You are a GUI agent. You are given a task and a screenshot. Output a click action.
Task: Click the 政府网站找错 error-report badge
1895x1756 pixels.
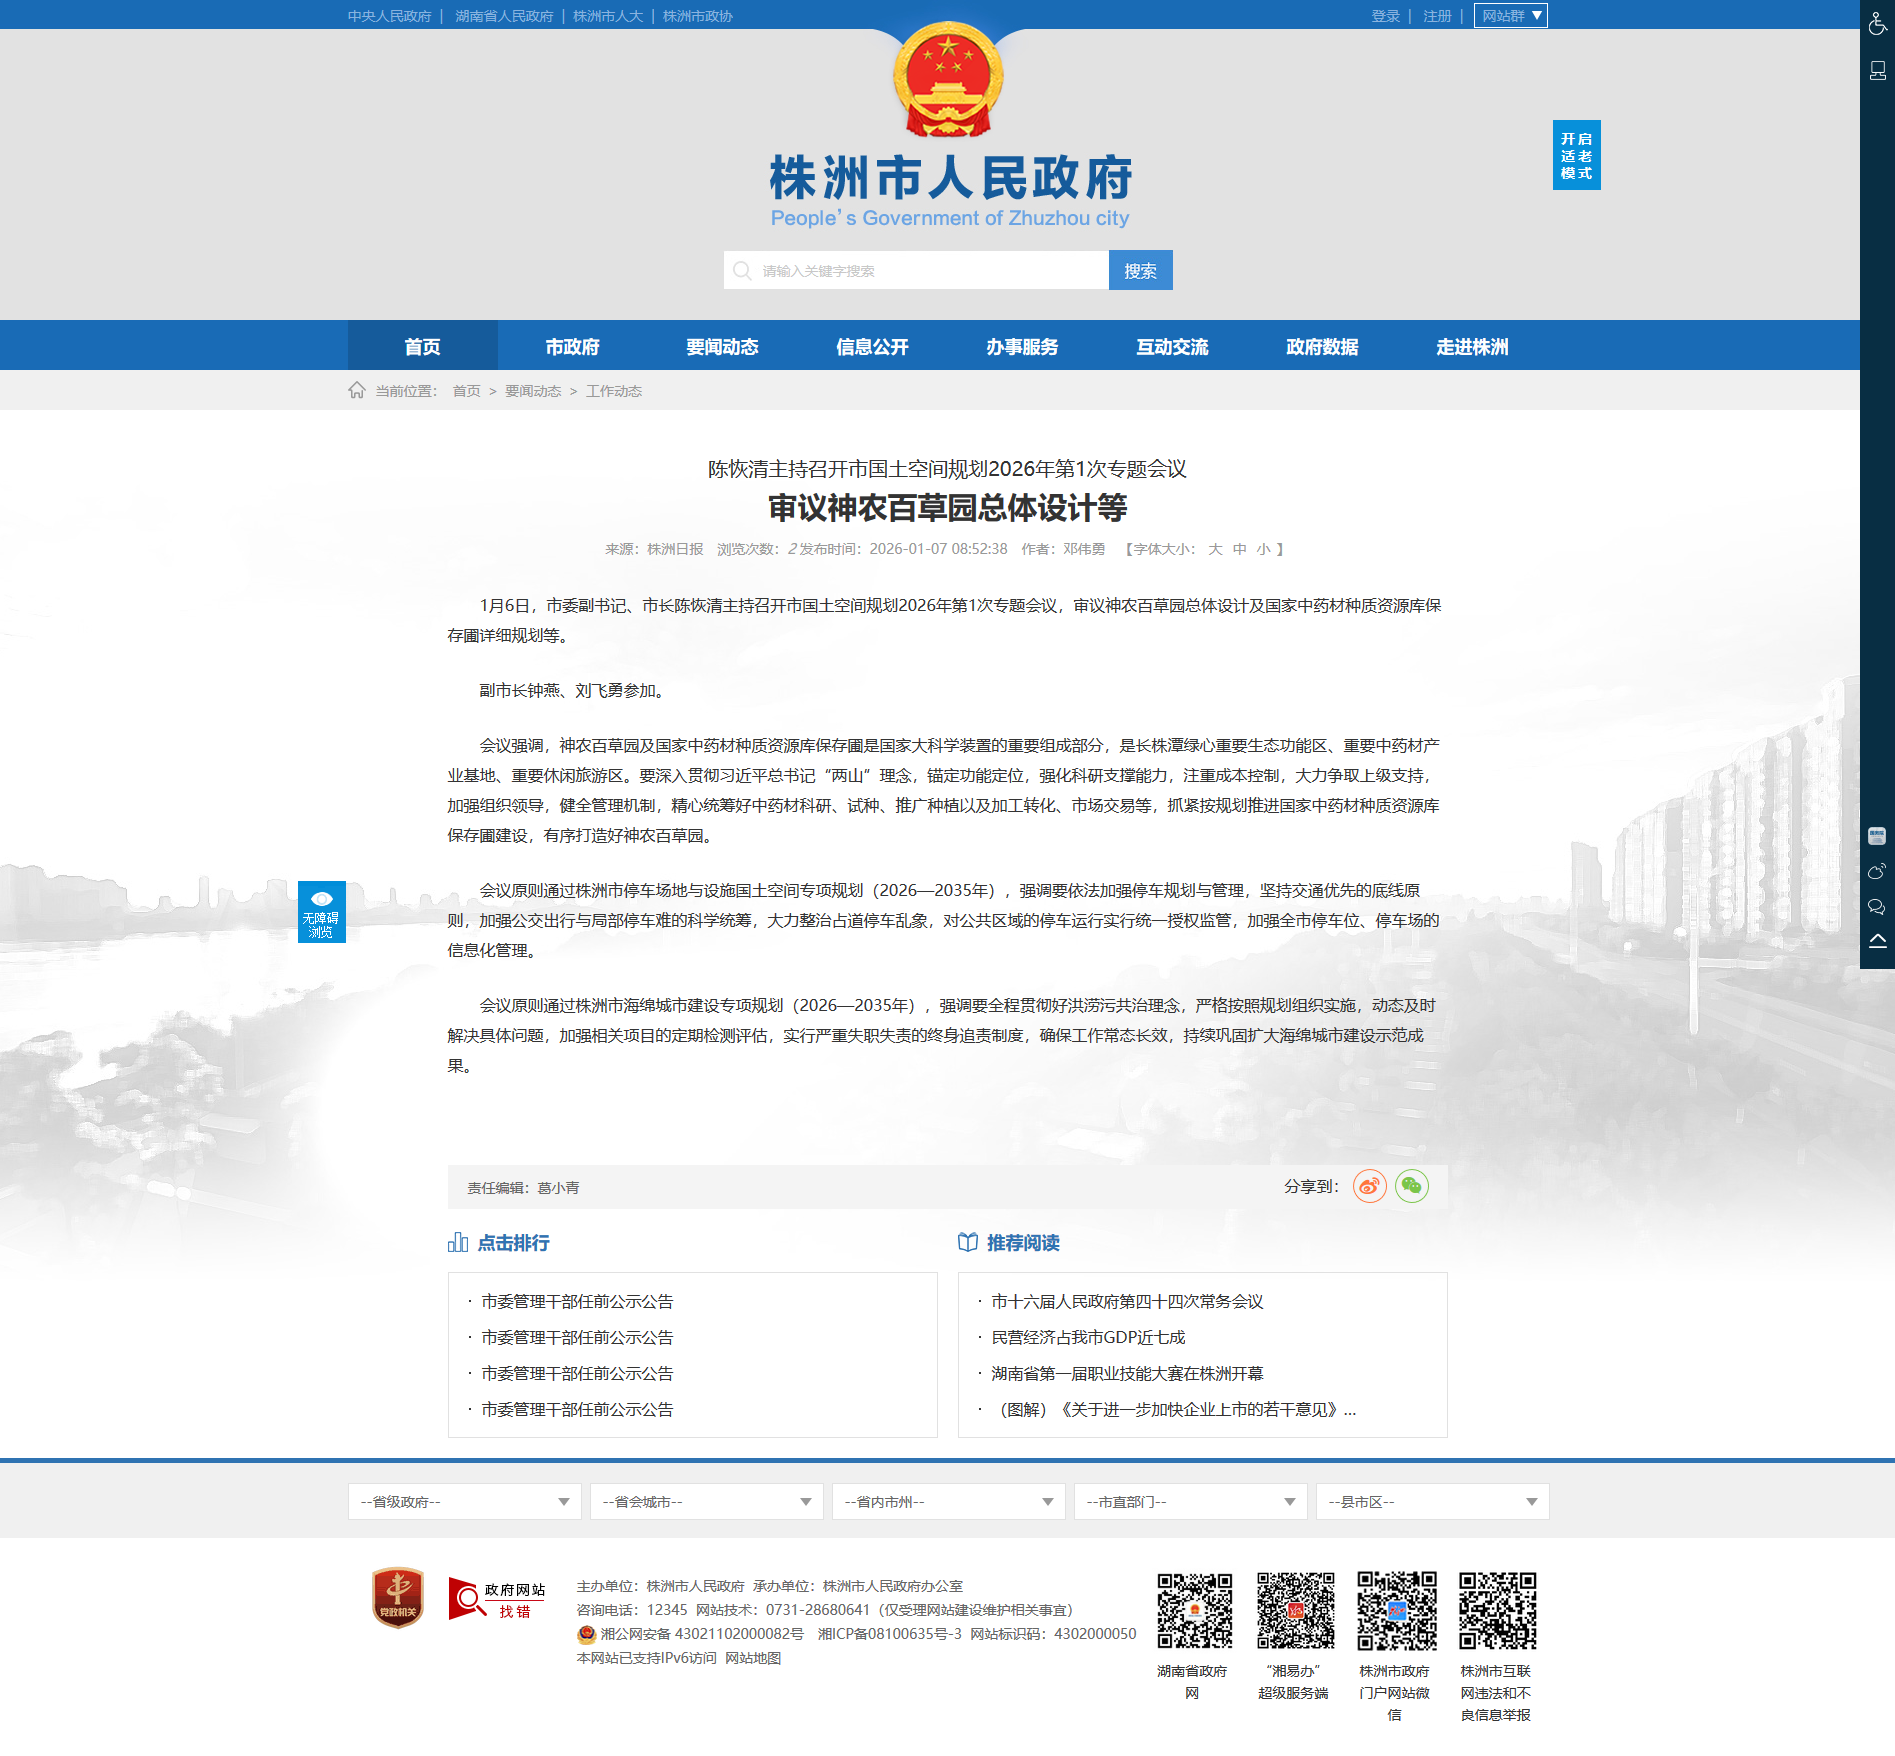pyautogui.click(x=497, y=1599)
